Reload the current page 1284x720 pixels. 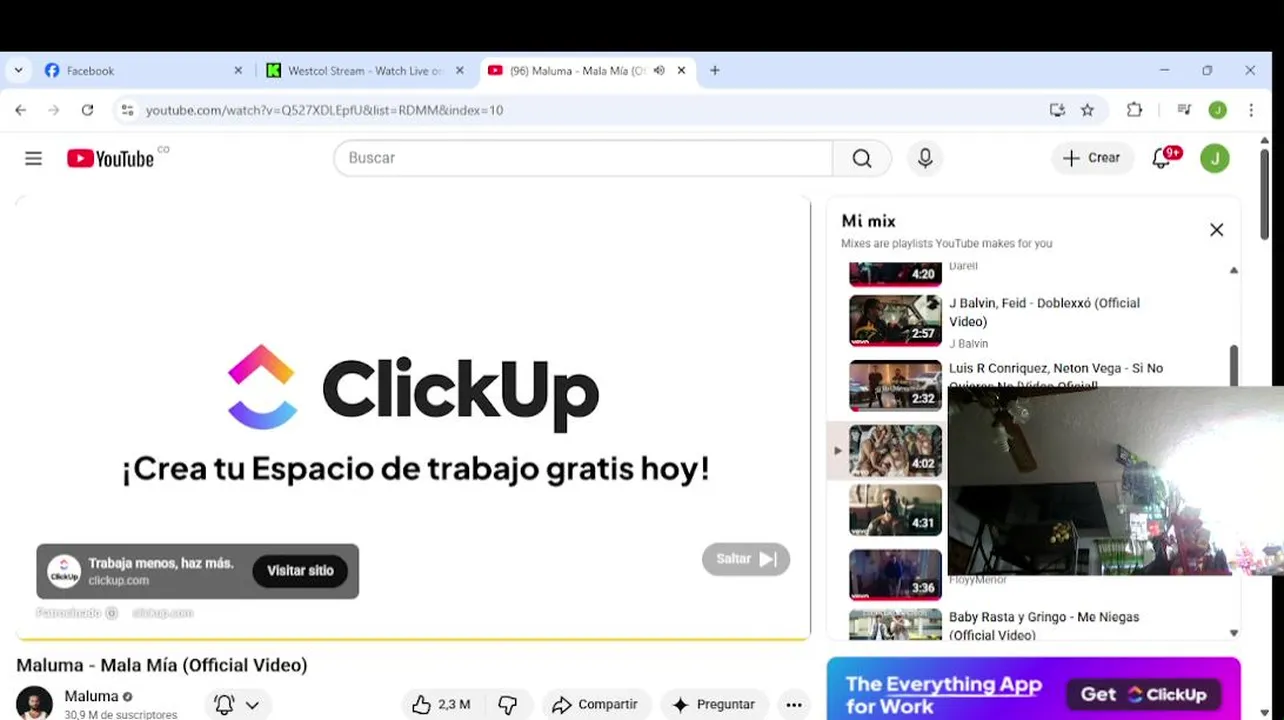pos(87,110)
